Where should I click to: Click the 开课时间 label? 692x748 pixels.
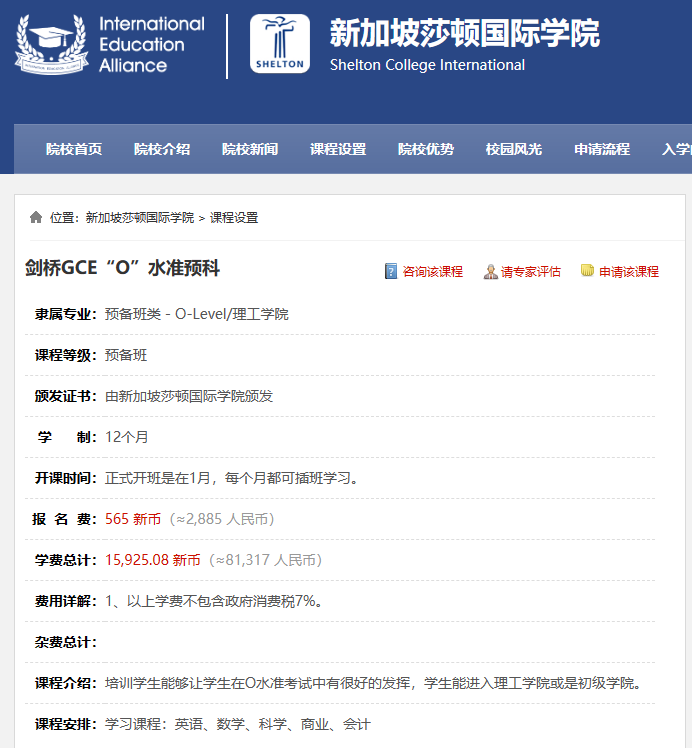click(x=66, y=478)
